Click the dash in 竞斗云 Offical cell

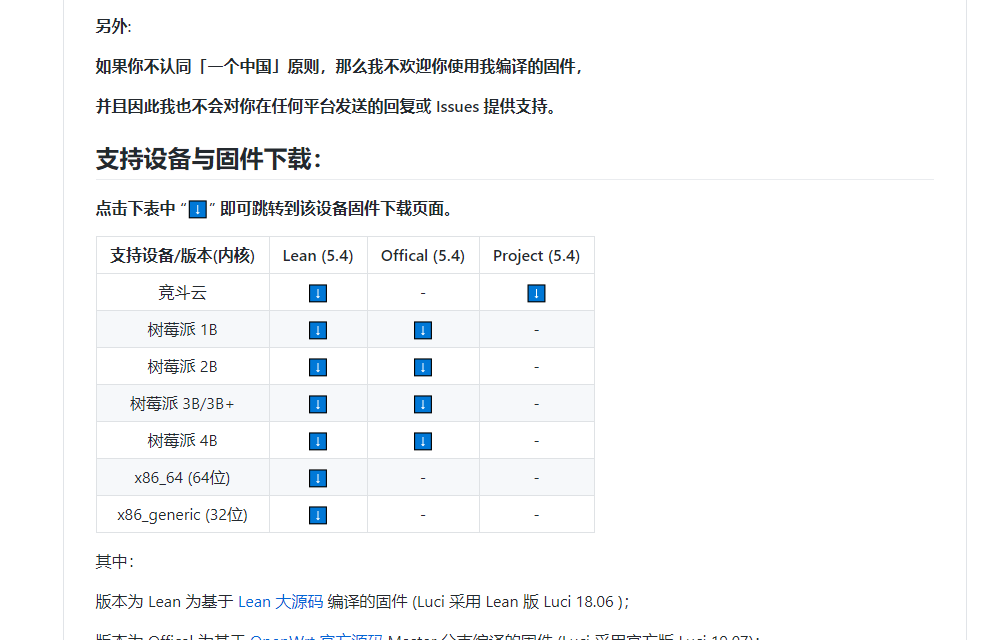(x=423, y=293)
